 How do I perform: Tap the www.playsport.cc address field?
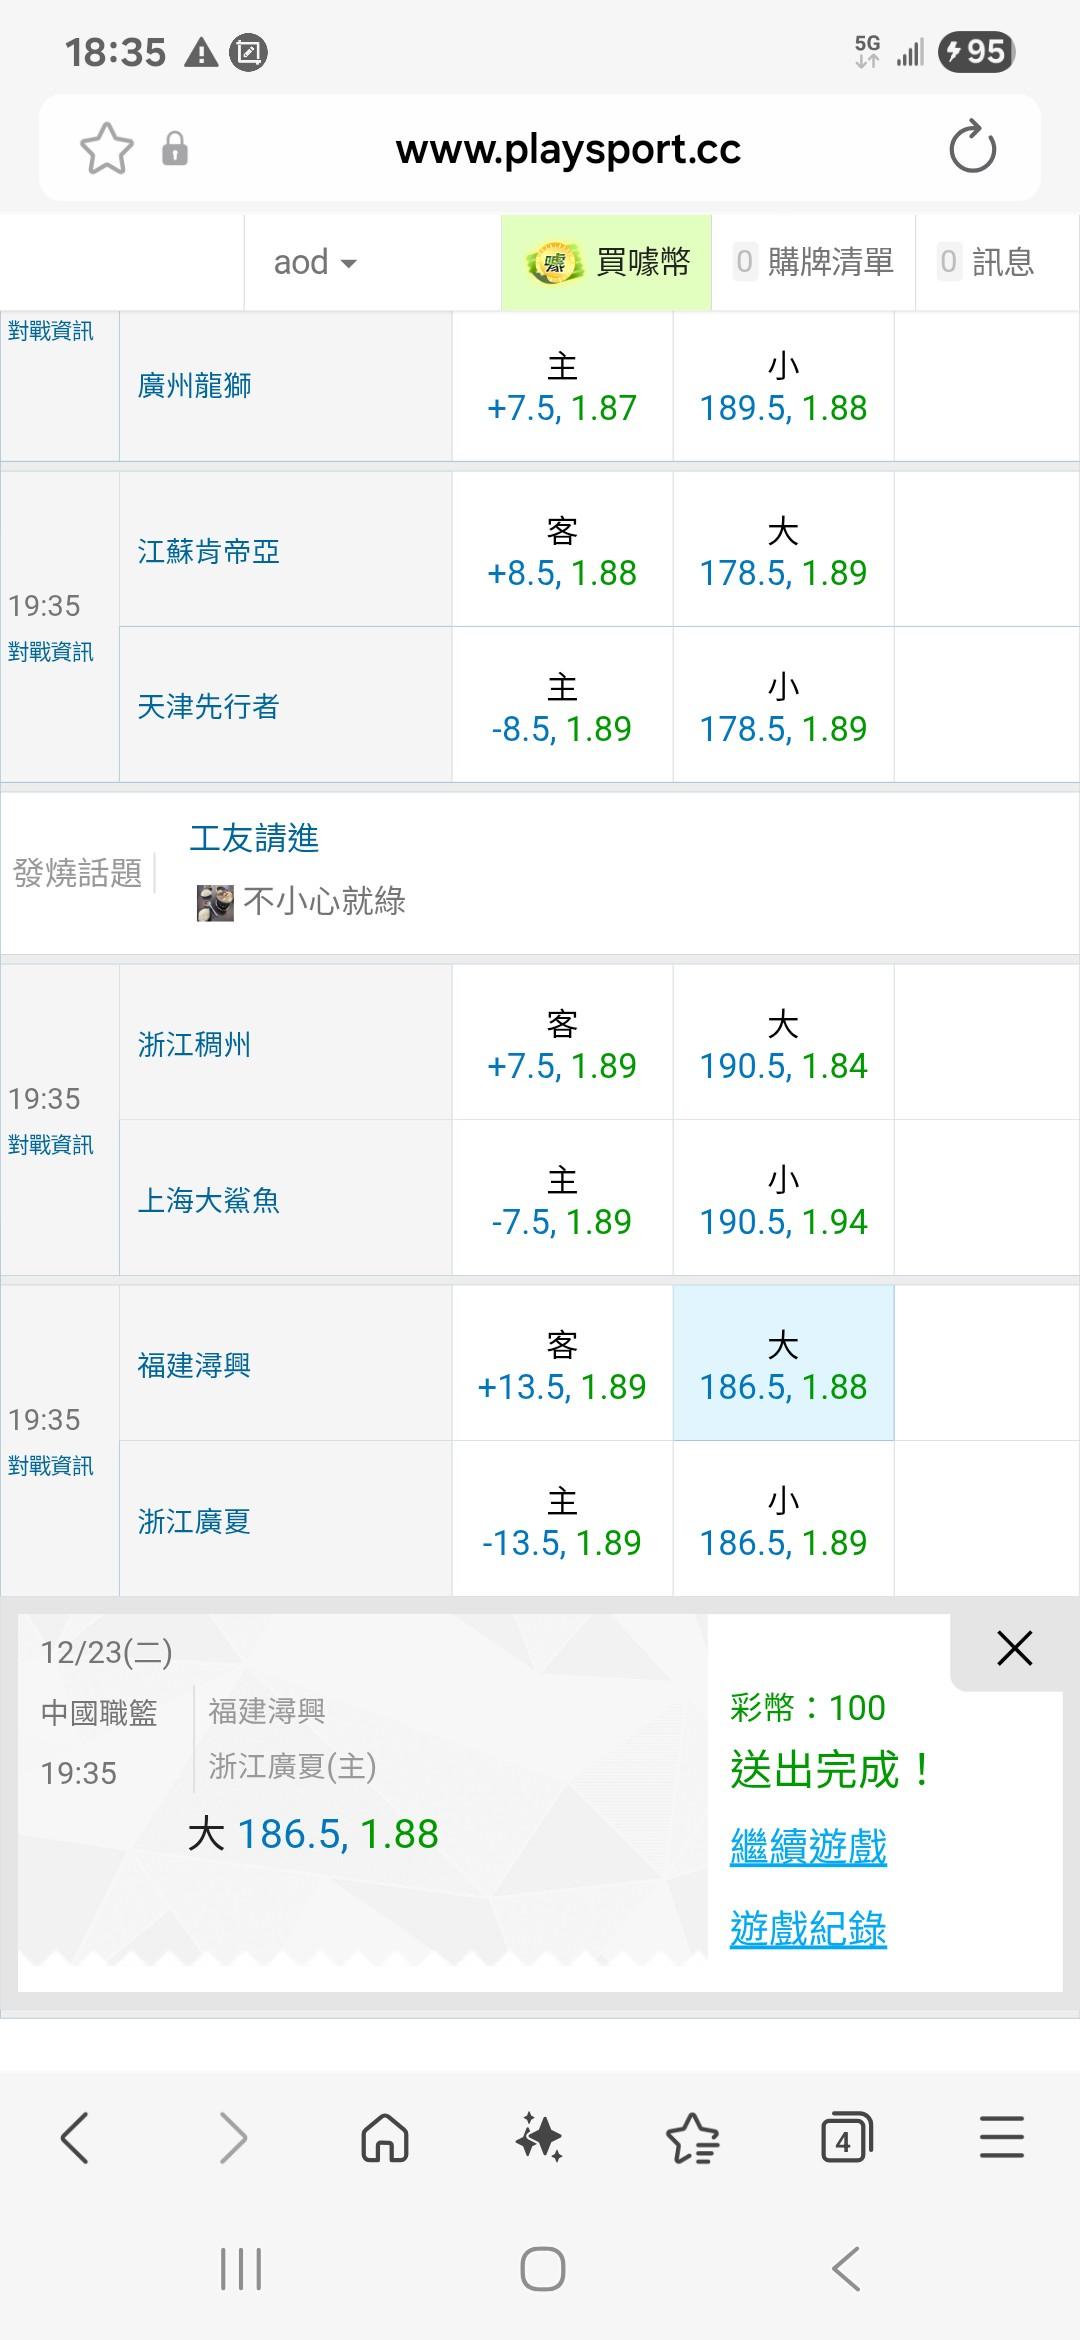coord(568,149)
